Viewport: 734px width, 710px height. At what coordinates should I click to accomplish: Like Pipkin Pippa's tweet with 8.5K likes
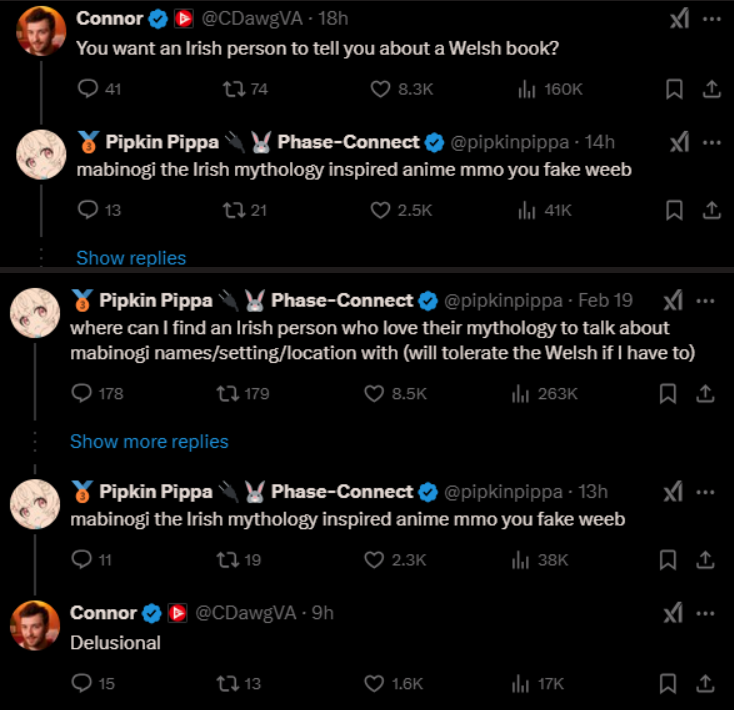pyautogui.click(x=375, y=393)
